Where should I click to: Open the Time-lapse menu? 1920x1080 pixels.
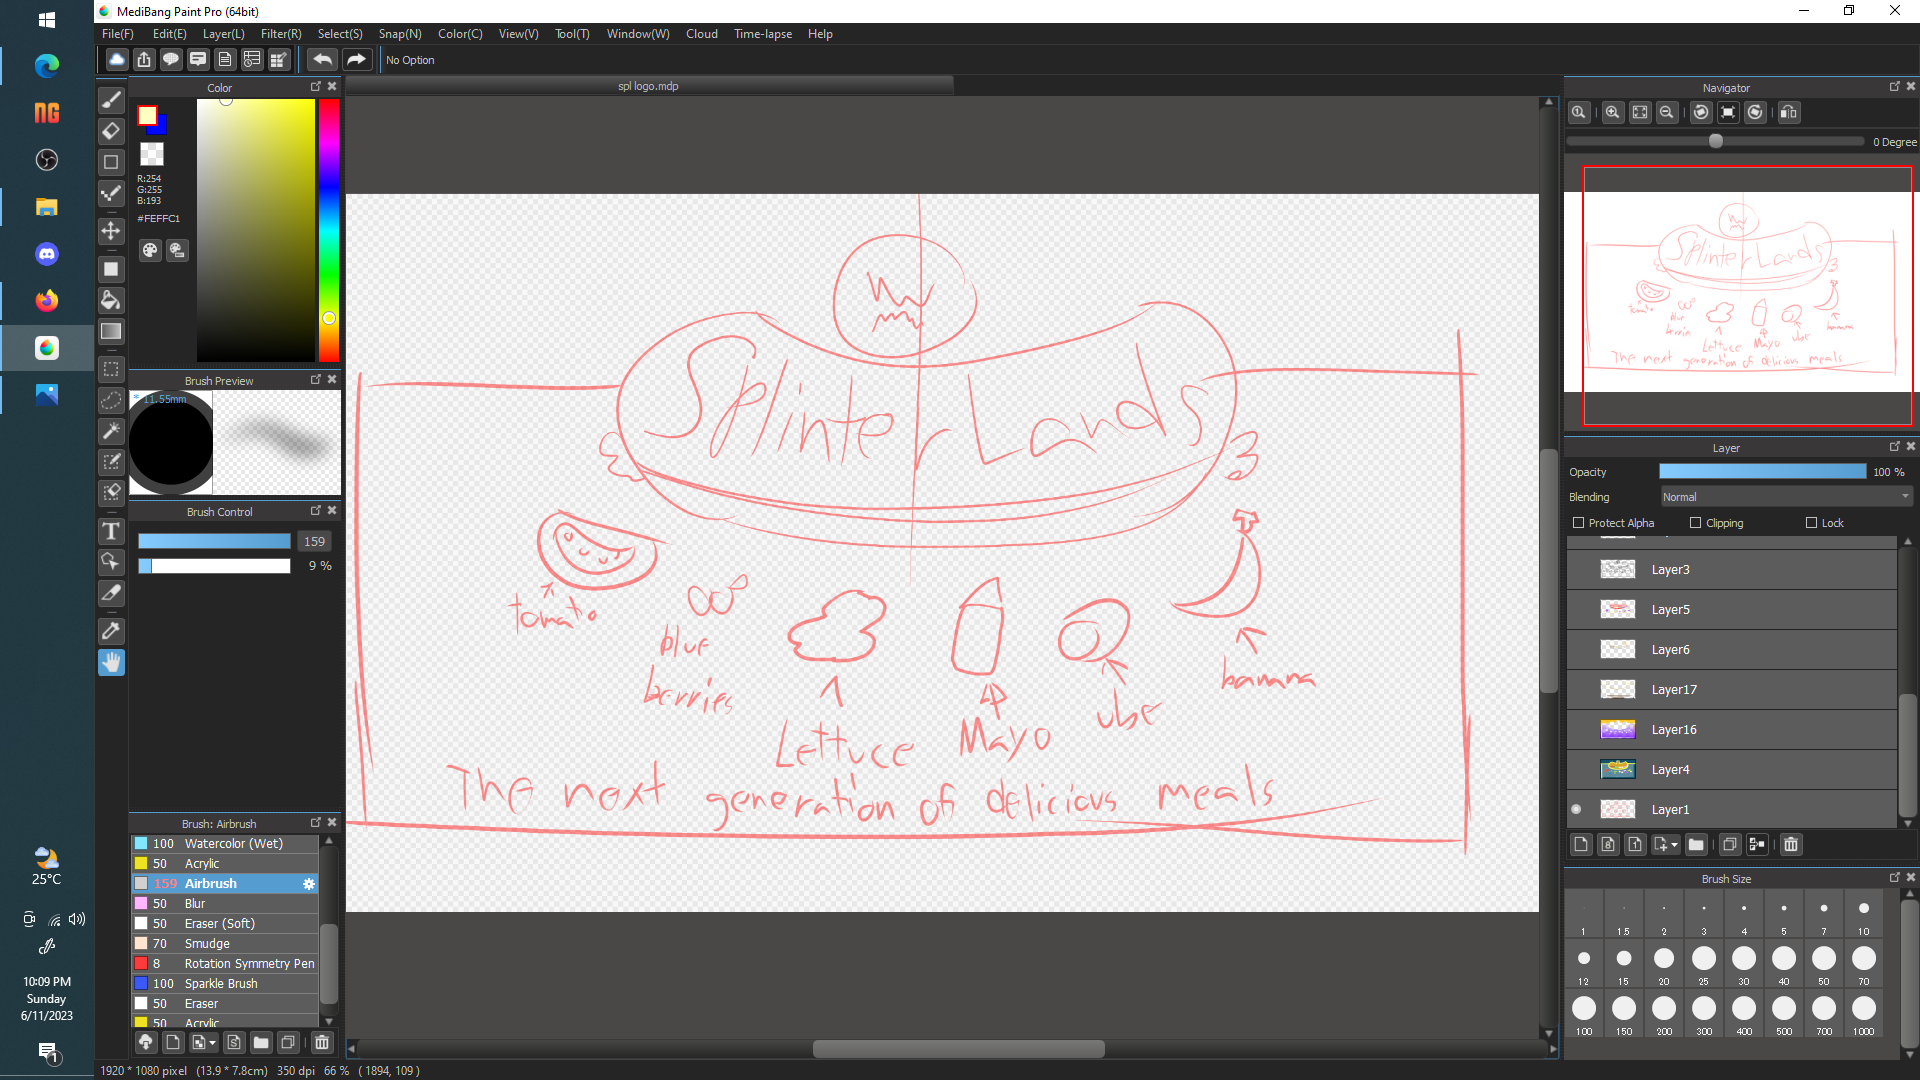pyautogui.click(x=763, y=34)
